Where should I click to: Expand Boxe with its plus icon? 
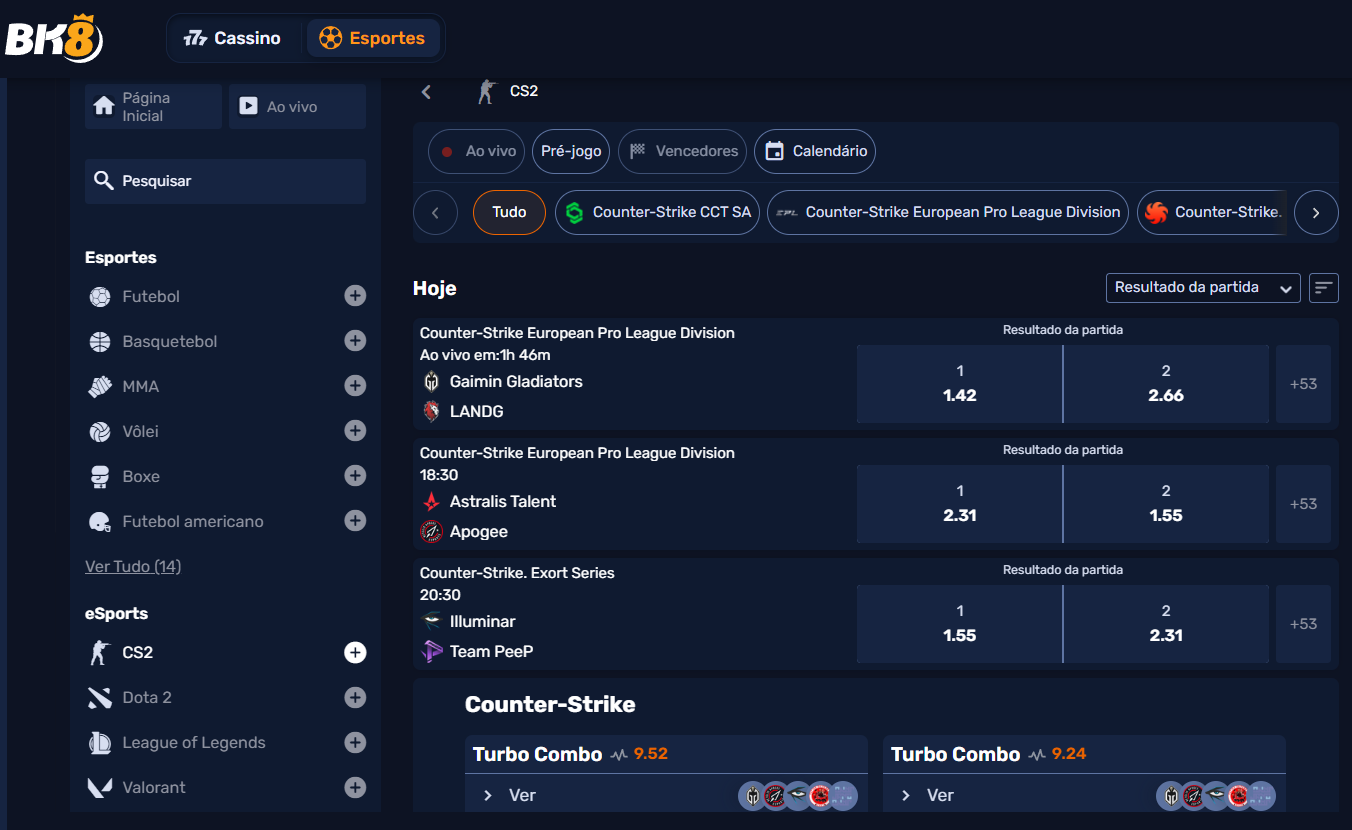355,476
